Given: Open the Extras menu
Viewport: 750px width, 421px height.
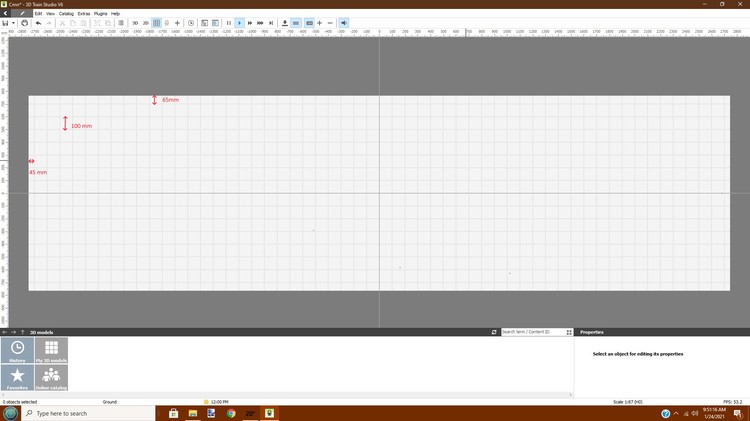Looking at the screenshot, I should point(84,14).
